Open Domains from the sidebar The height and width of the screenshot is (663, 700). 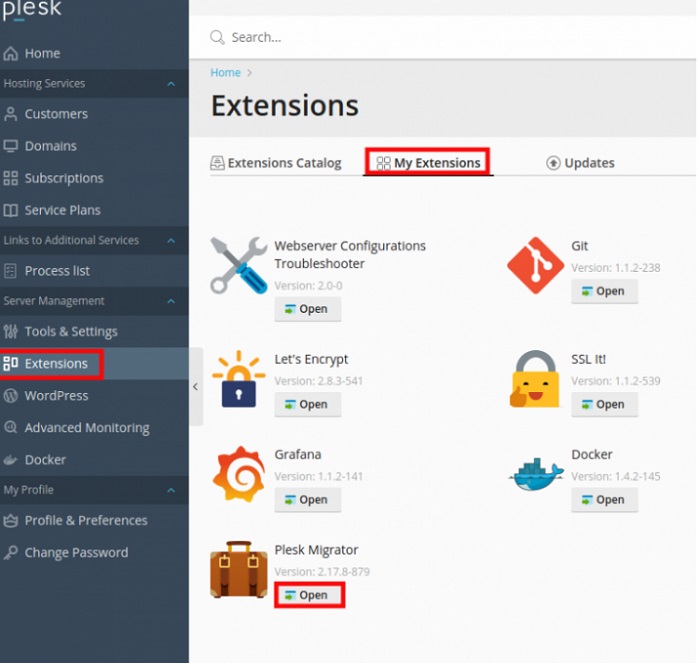tap(51, 146)
